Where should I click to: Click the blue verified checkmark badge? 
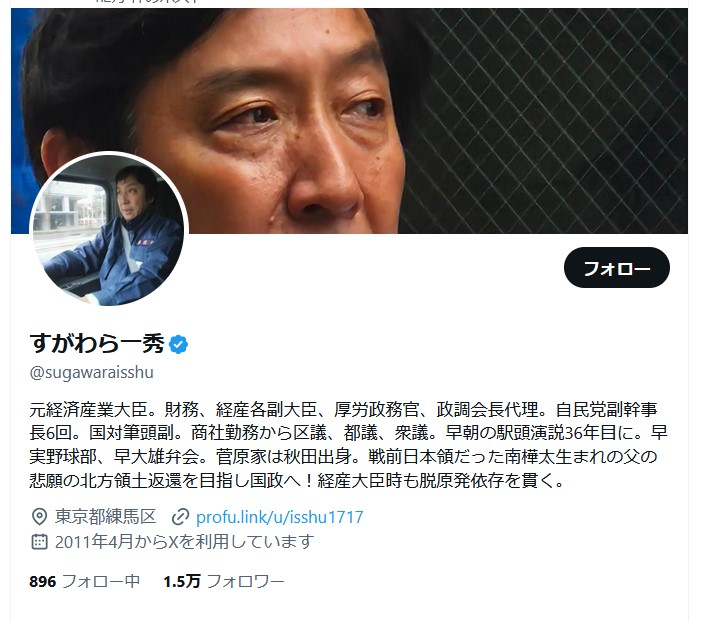pos(178,345)
